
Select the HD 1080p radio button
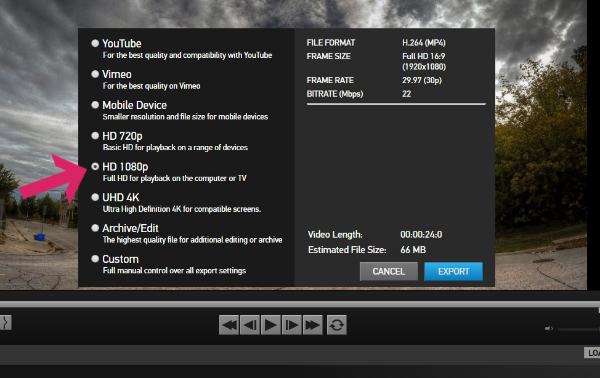pyautogui.click(x=95, y=166)
